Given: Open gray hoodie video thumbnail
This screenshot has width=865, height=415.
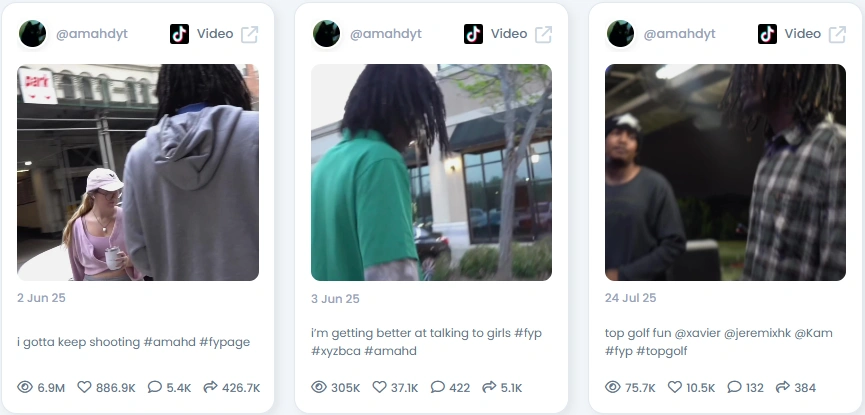Looking at the screenshot, I should 138,172.
